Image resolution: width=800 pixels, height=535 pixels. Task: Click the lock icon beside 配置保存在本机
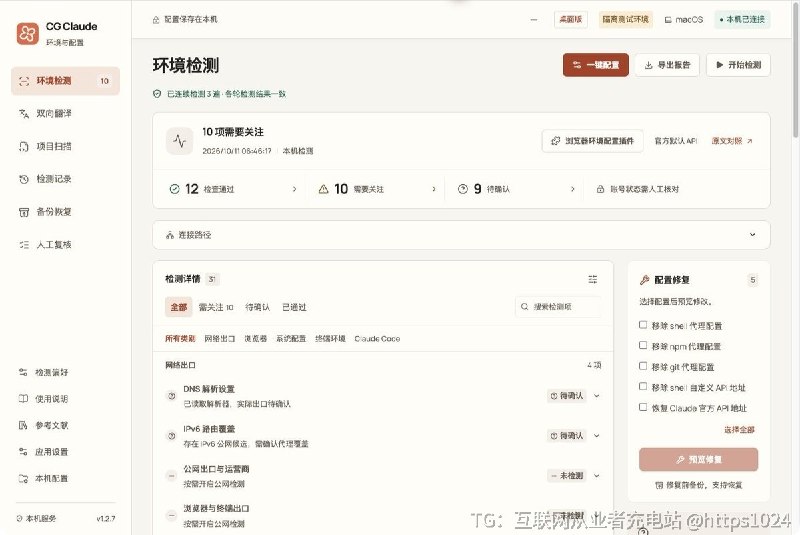[156, 20]
